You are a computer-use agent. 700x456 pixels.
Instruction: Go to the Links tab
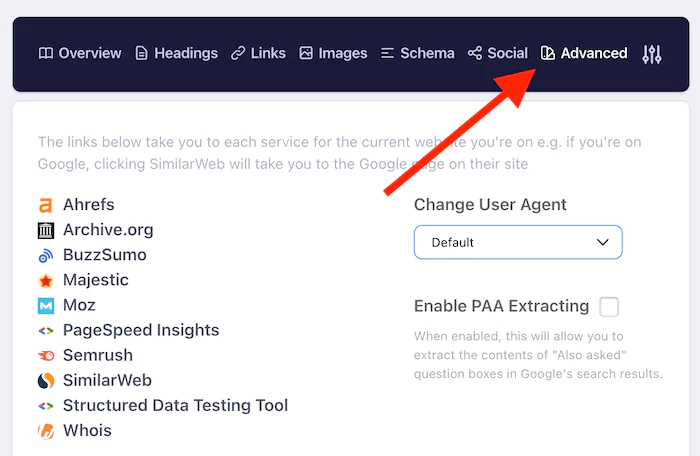(258, 54)
